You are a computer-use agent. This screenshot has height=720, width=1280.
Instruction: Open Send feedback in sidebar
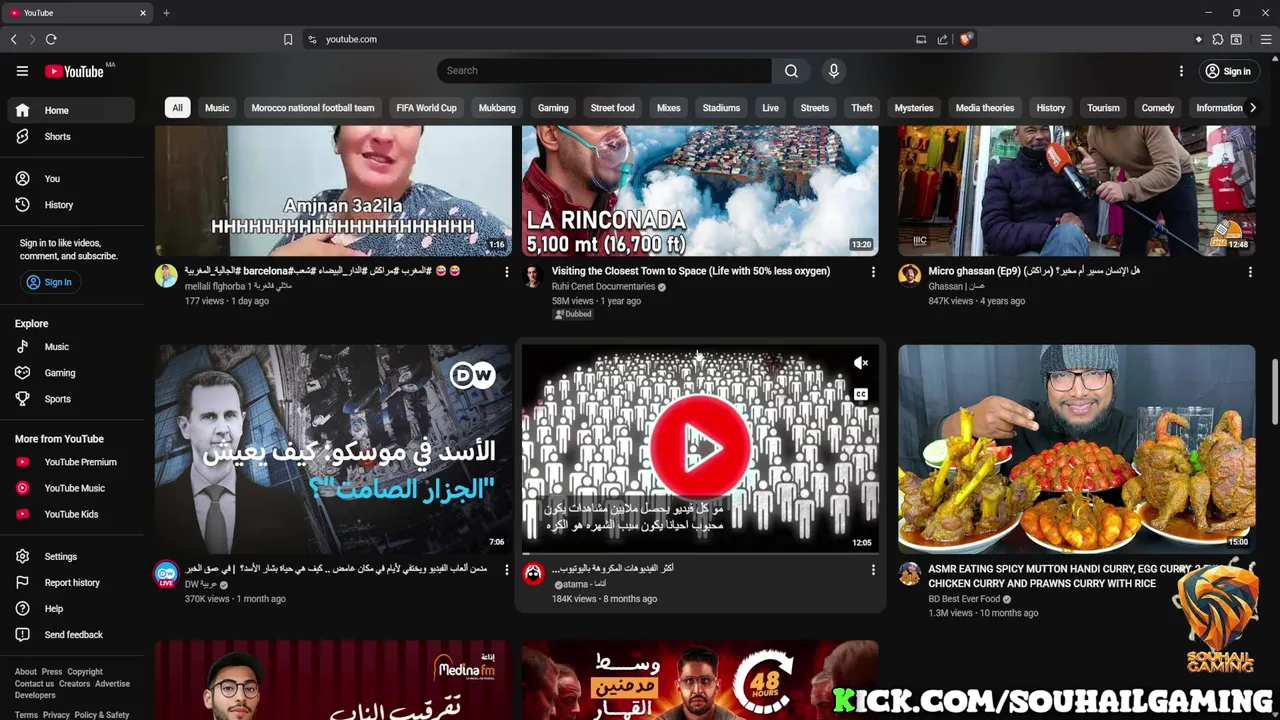point(70,634)
